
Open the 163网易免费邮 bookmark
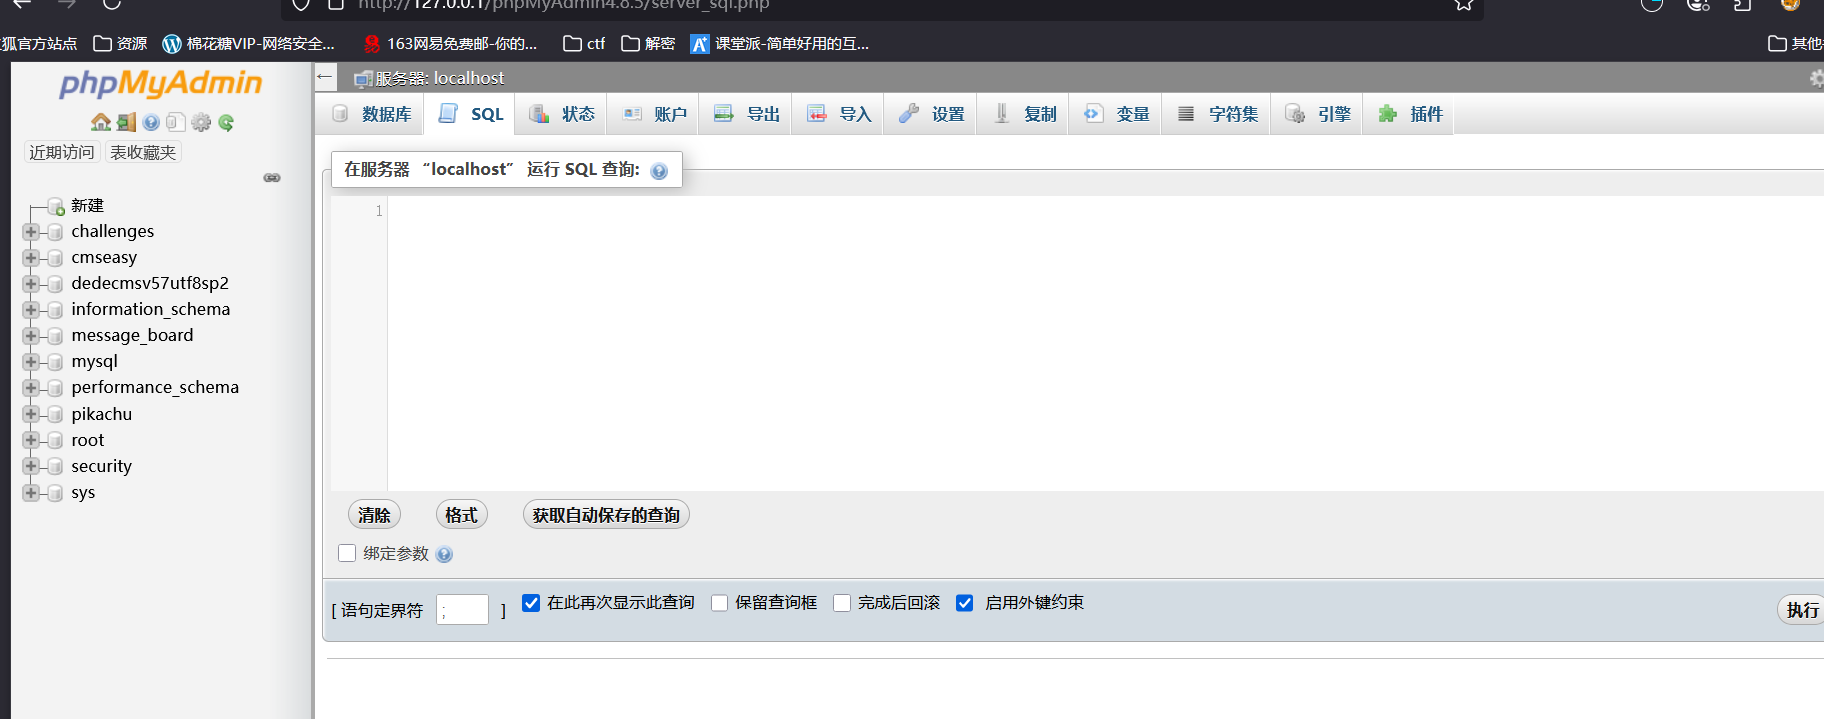(451, 43)
